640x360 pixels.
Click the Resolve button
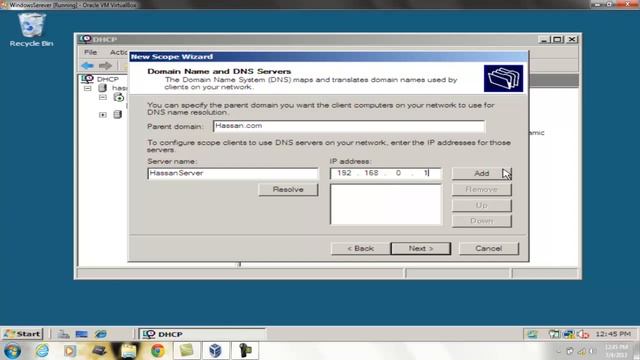[288, 190]
